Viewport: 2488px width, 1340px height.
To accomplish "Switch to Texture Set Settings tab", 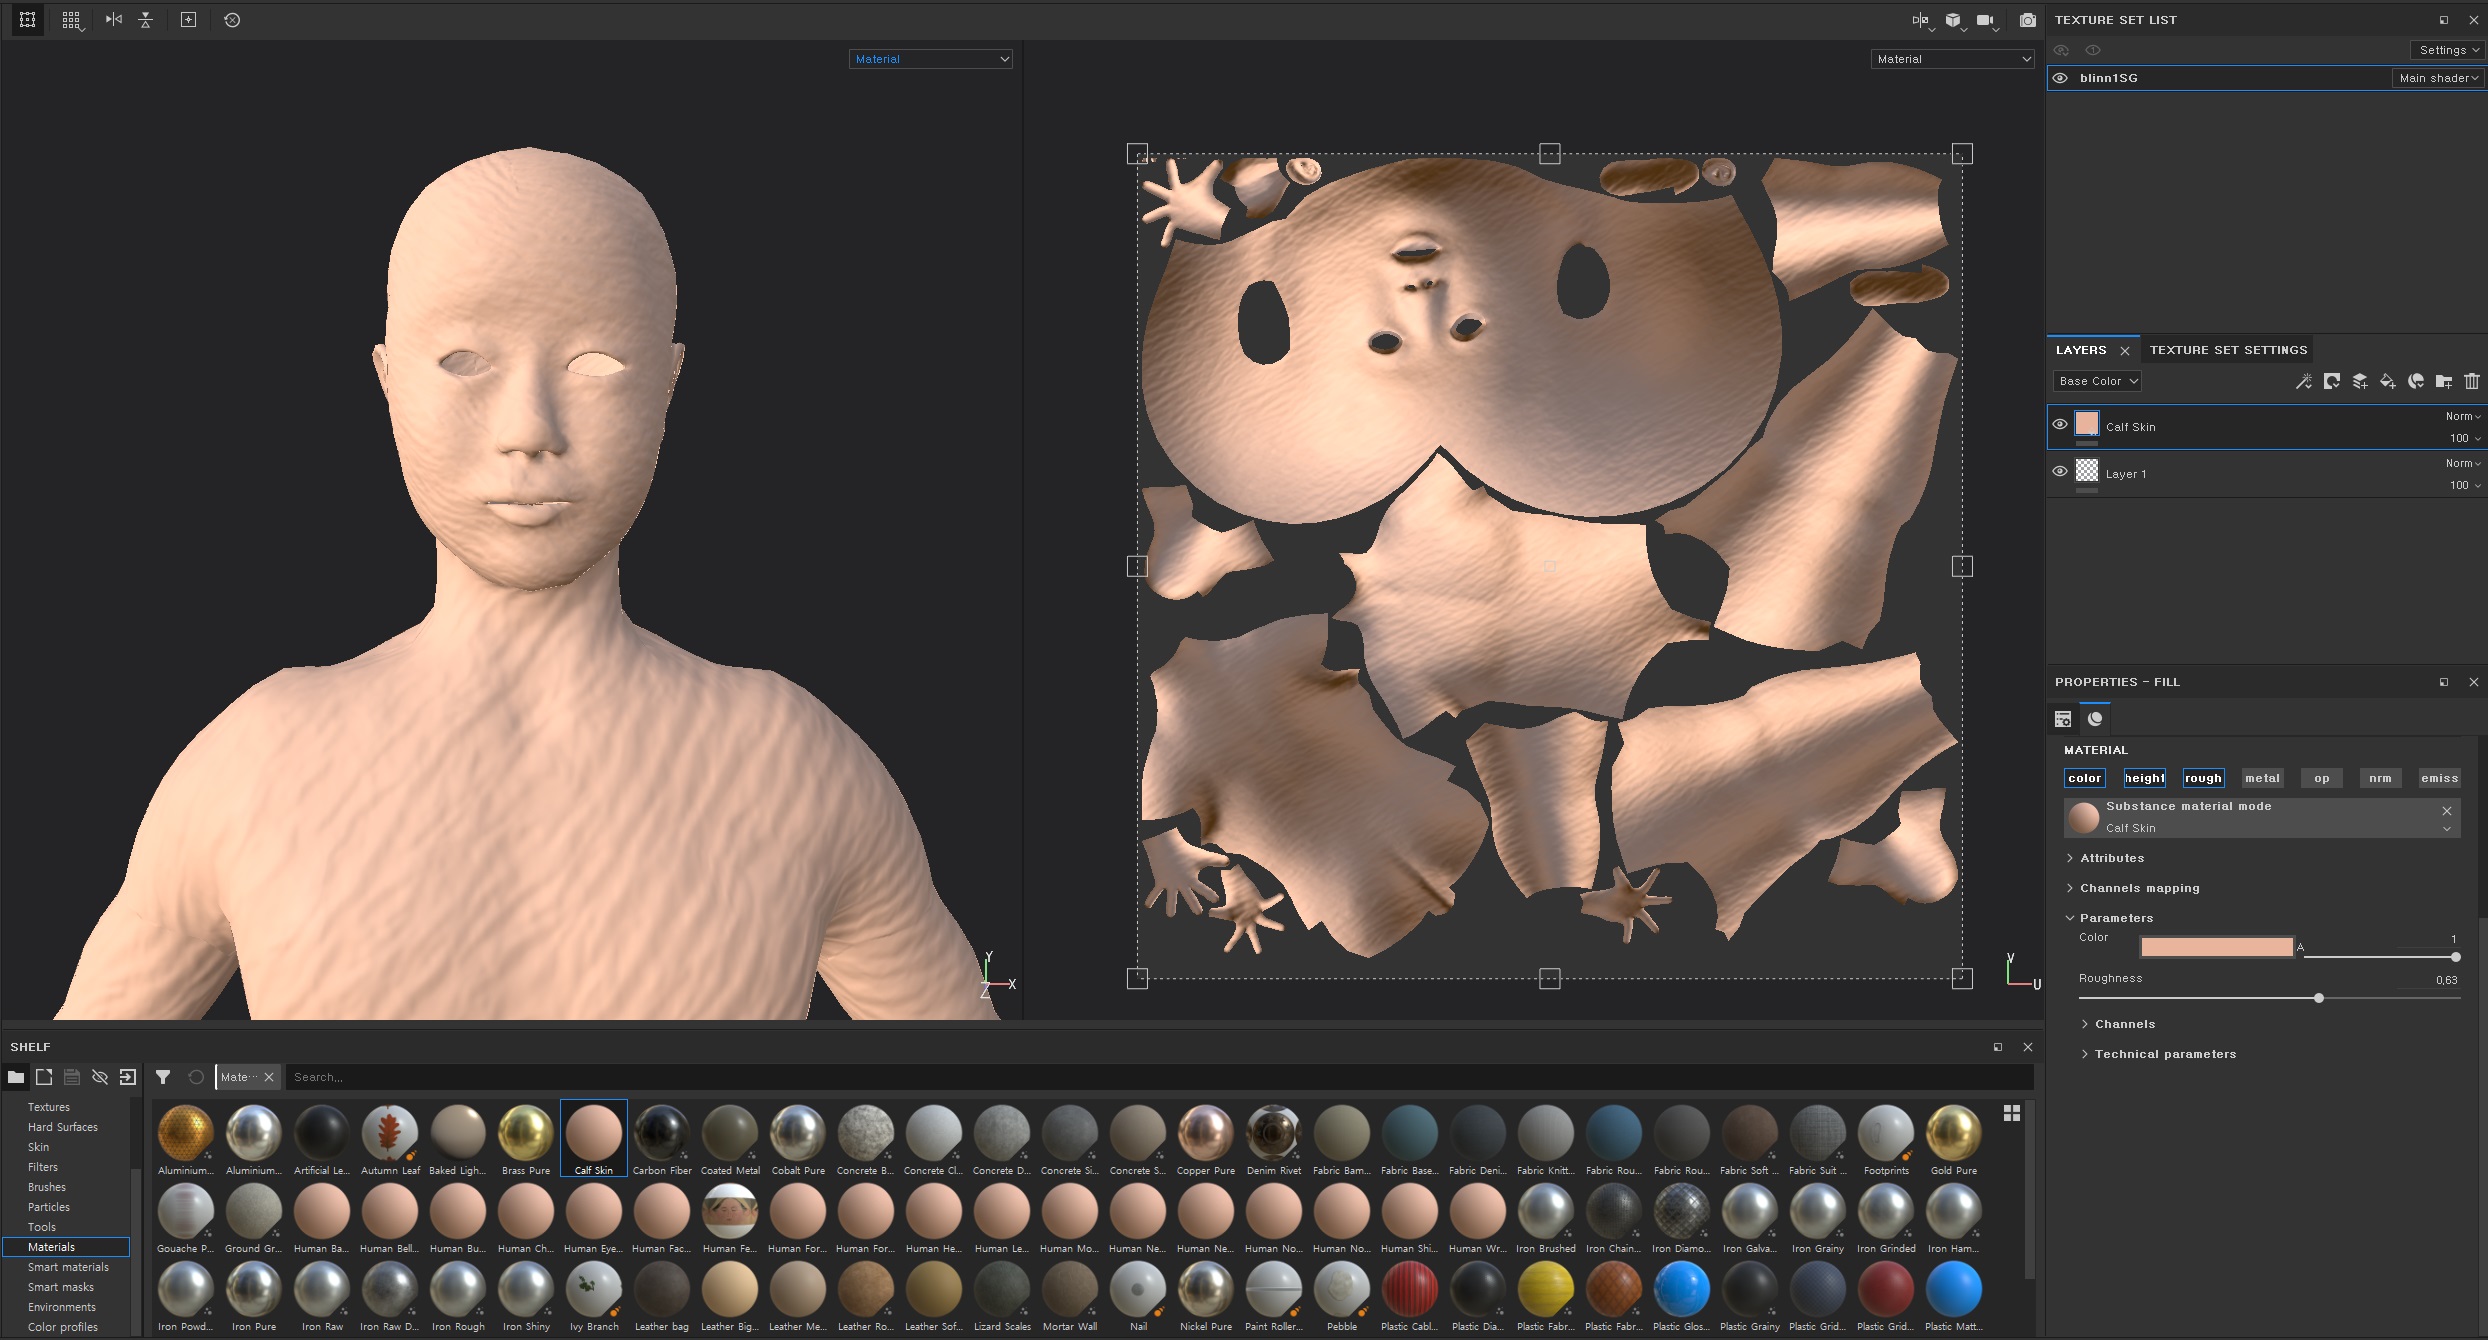I will click(2228, 350).
